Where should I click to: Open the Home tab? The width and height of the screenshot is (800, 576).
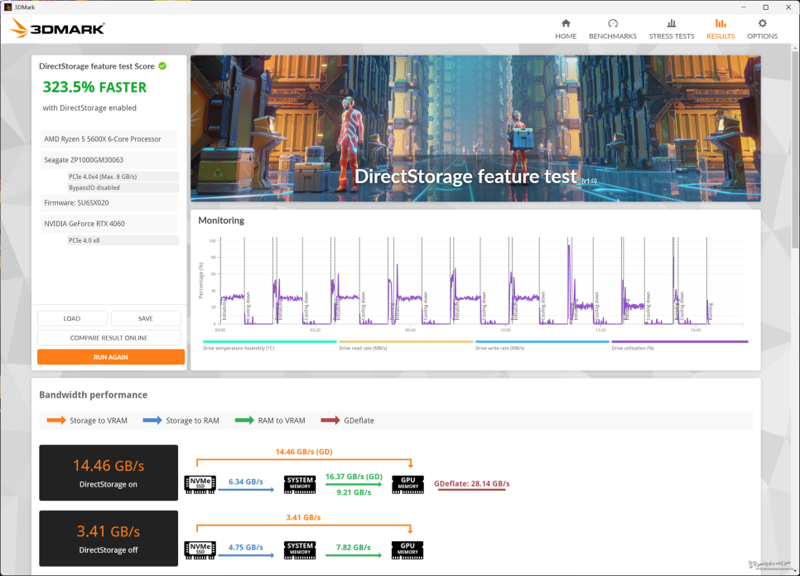pyautogui.click(x=565, y=29)
